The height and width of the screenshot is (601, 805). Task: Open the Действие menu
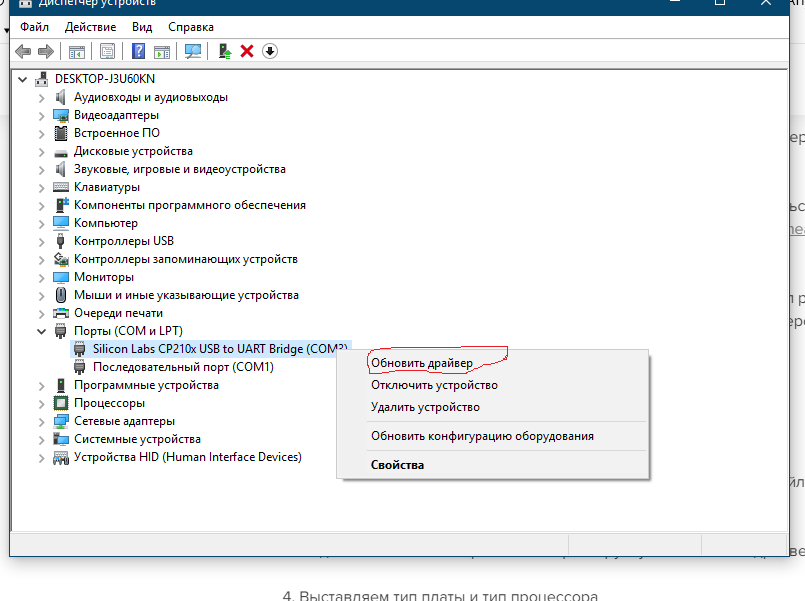90,27
